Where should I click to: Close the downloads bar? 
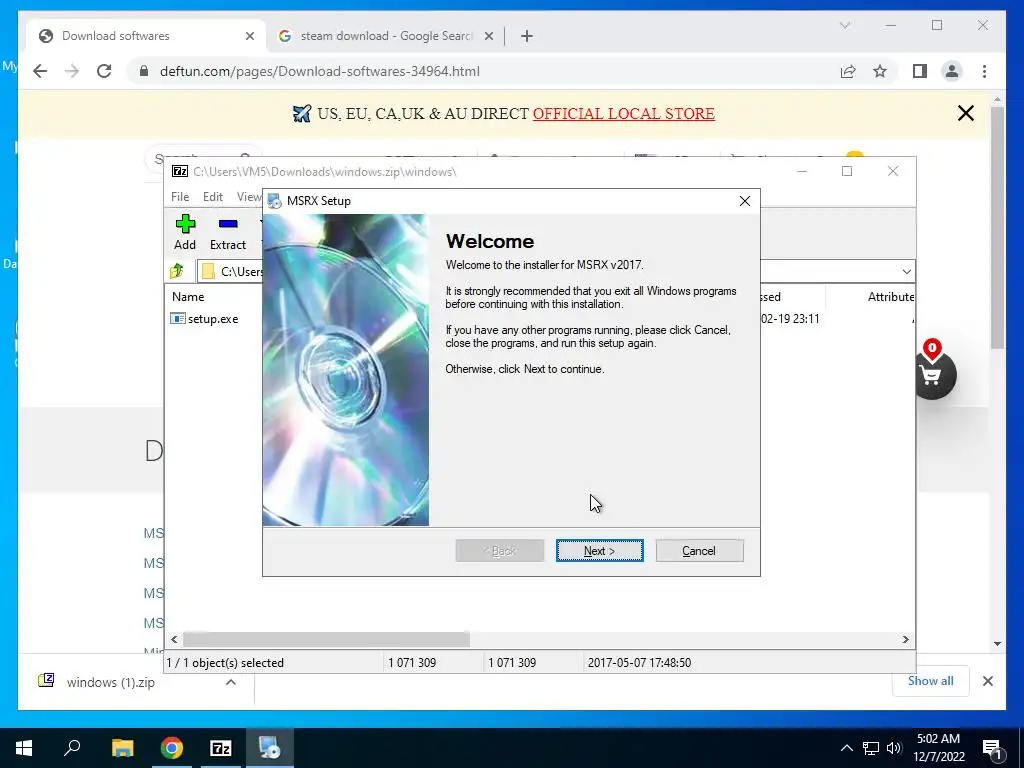[987, 681]
